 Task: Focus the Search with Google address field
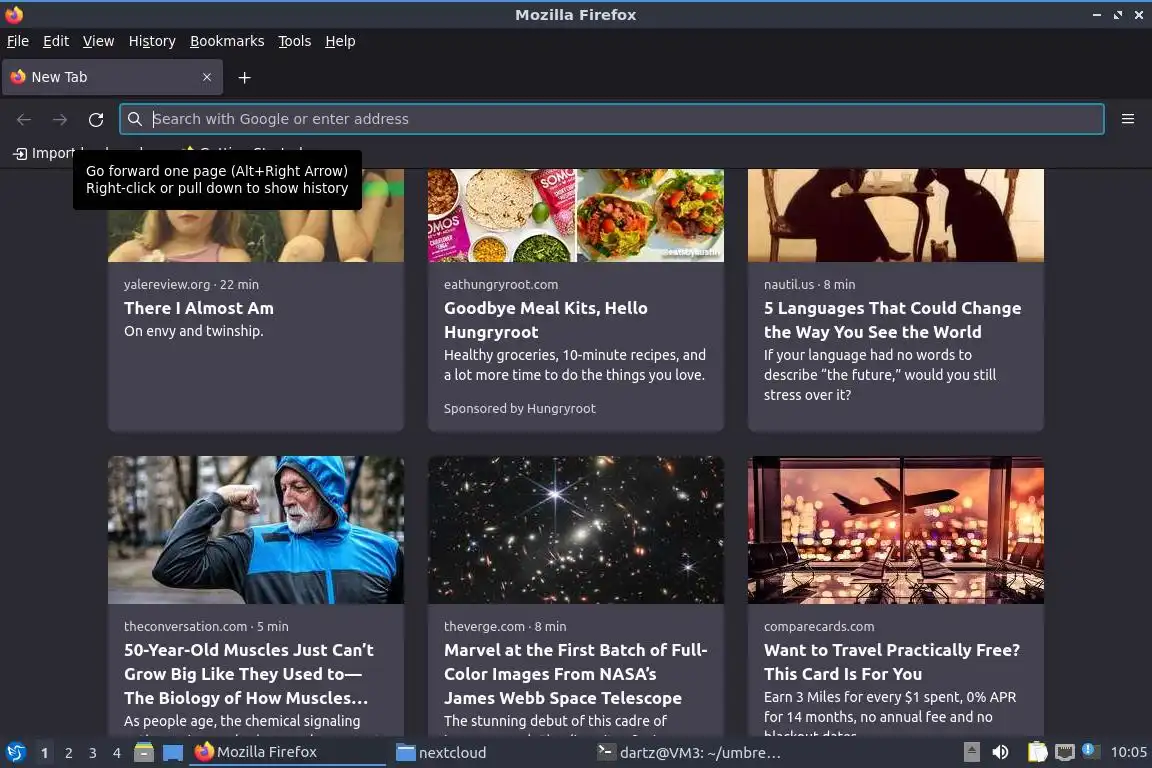pos(611,119)
